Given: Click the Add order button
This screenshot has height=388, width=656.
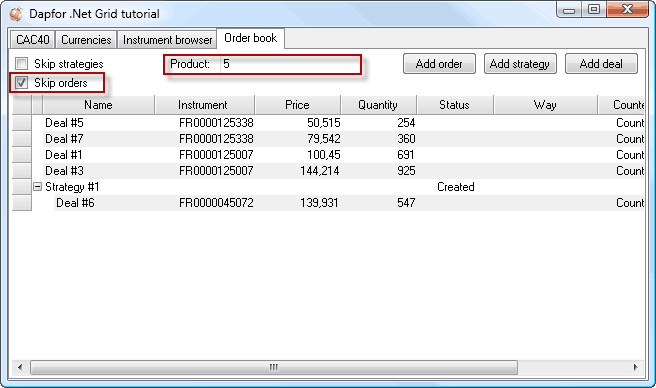Looking at the screenshot, I should pos(439,64).
